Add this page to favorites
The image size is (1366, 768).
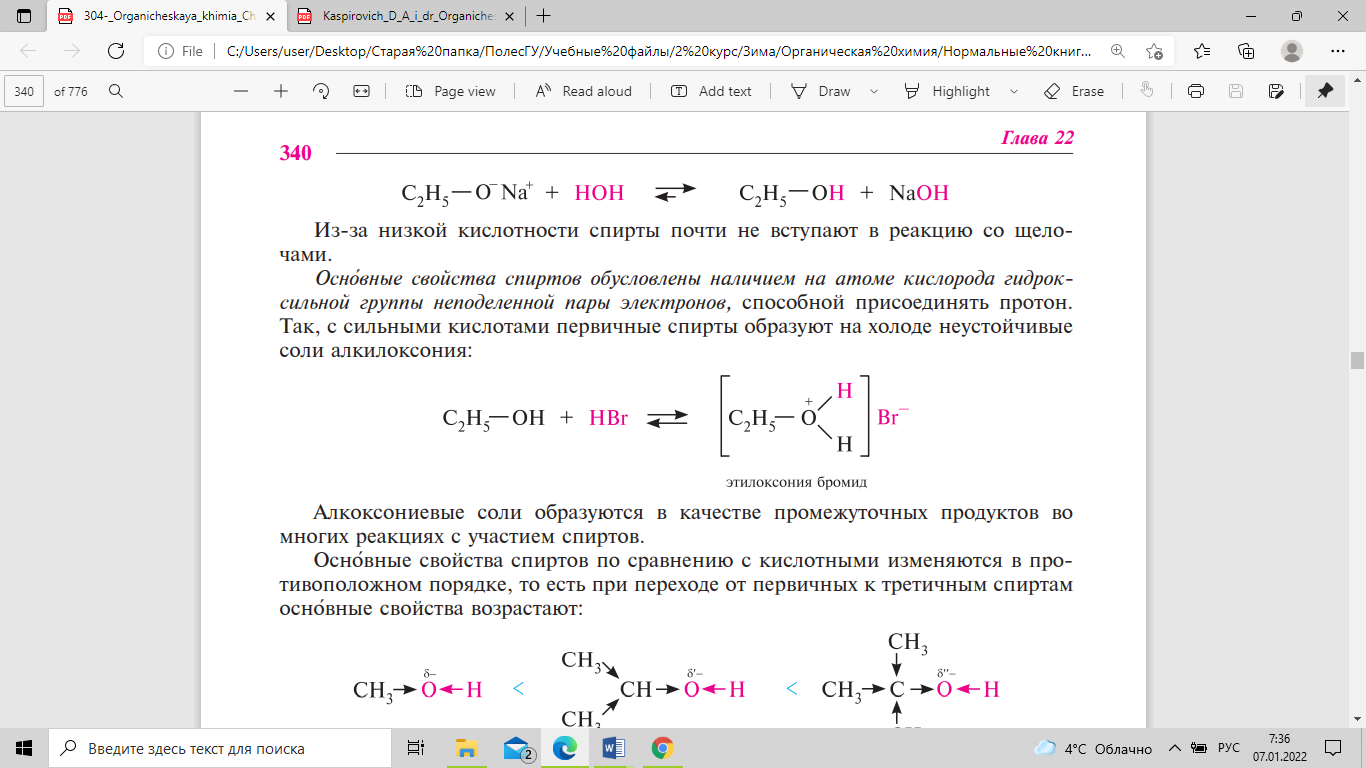coord(1154,51)
